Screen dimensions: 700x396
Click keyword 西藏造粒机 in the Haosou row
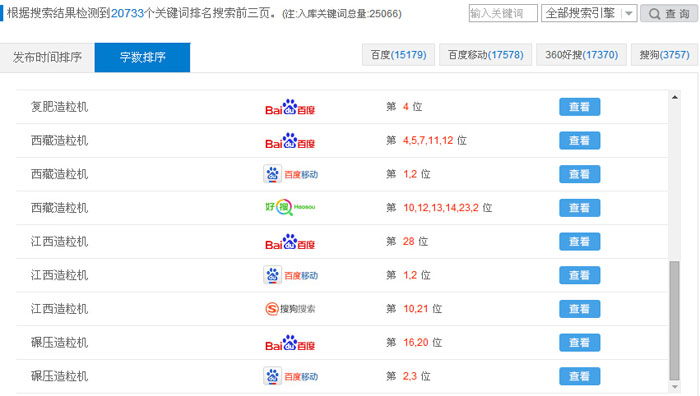point(59,208)
